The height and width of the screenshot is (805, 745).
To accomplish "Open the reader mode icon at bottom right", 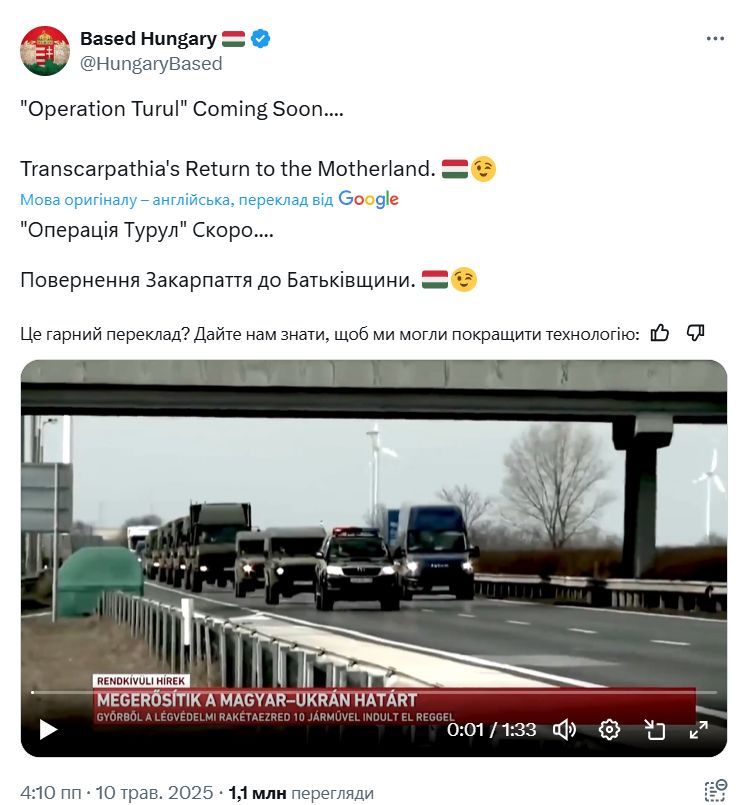I will tap(715, 791).
